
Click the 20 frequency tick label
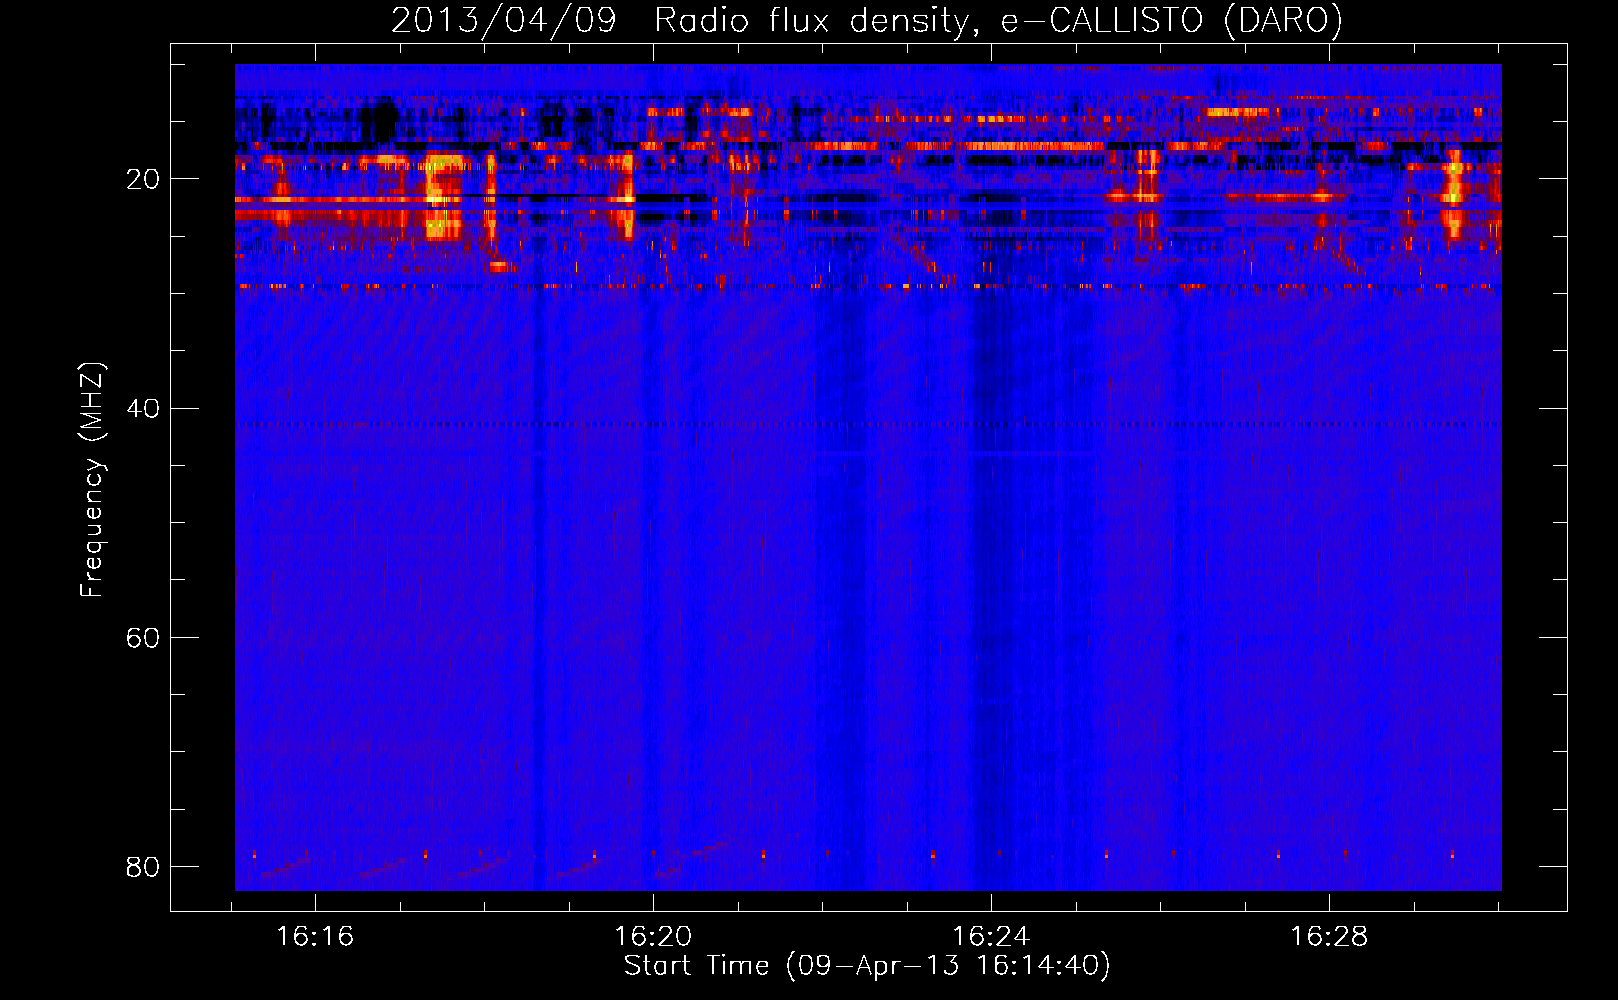143,180
